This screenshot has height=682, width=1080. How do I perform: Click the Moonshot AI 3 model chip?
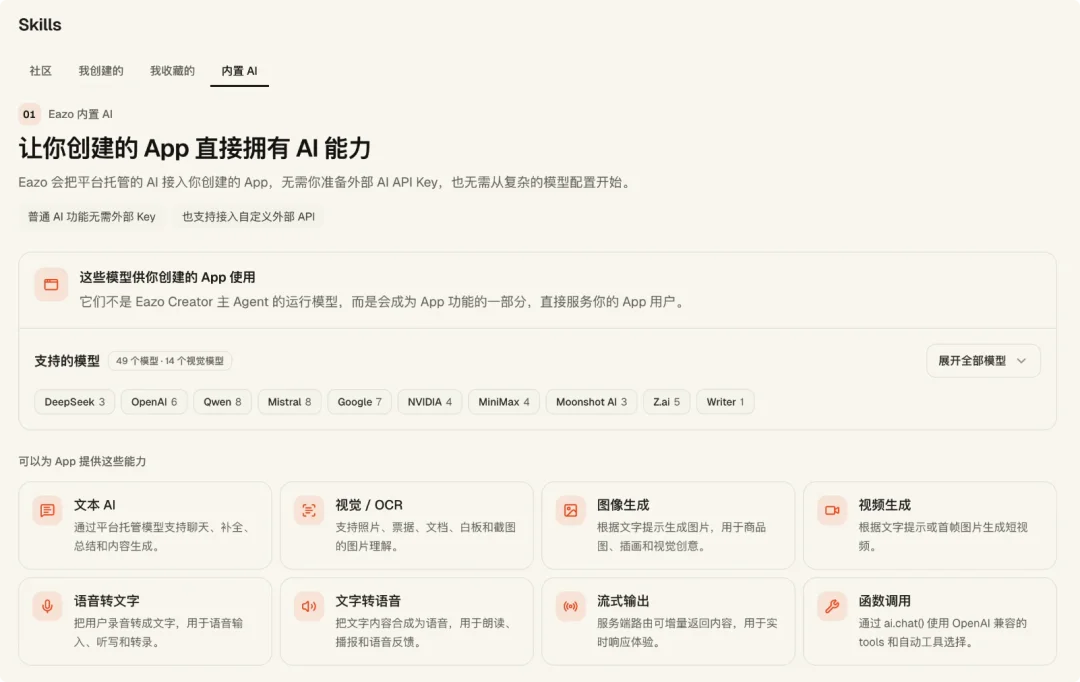click(592, 402)
